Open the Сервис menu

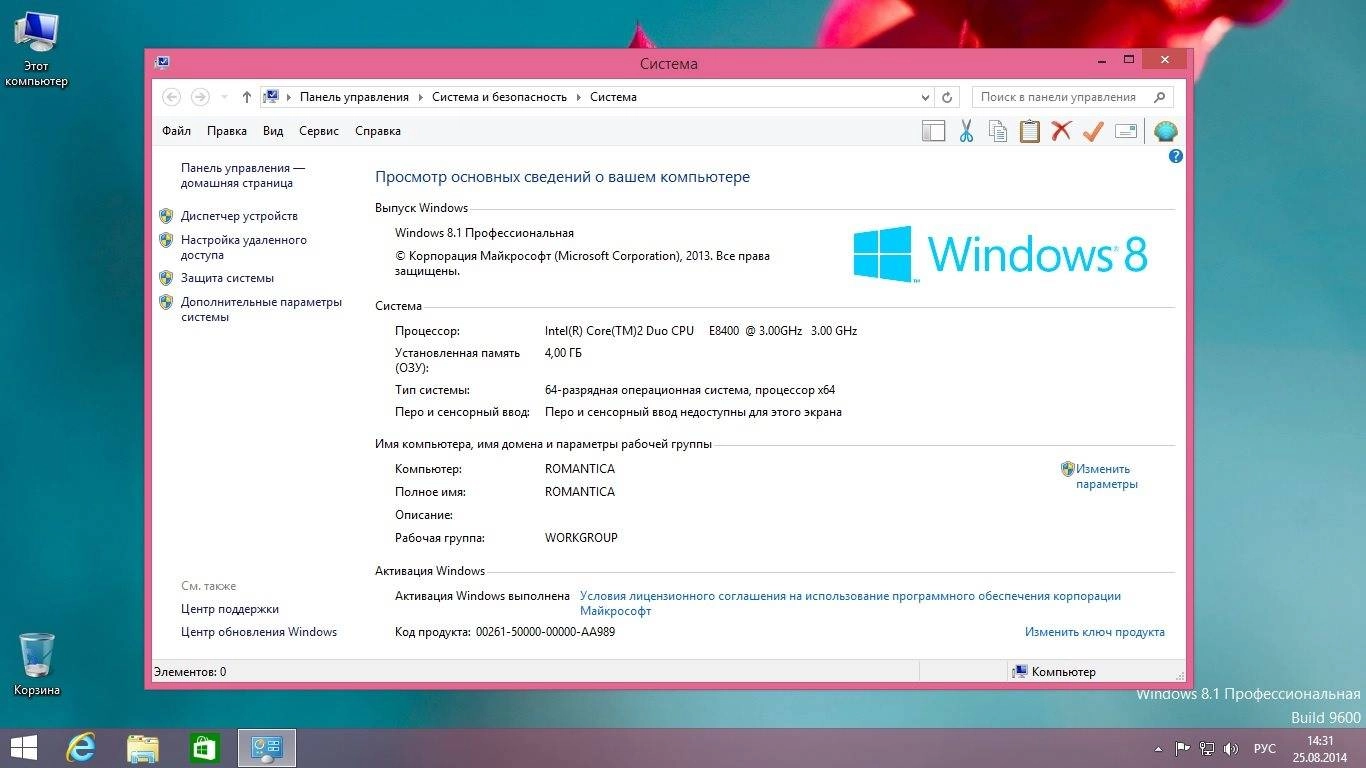(x=319, y=131)
